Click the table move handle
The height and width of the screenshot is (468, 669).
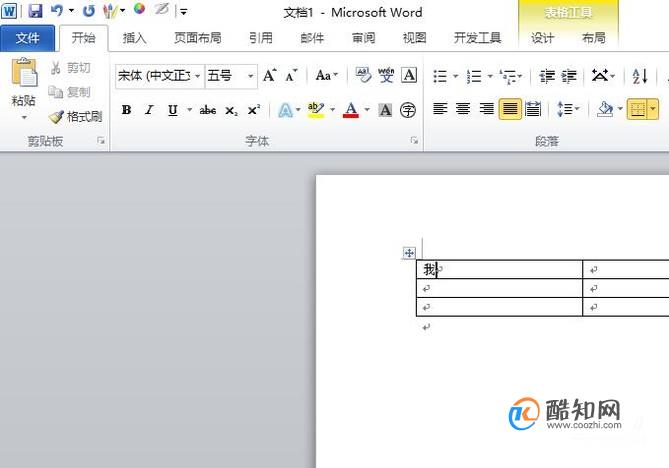tap(409, 253)
